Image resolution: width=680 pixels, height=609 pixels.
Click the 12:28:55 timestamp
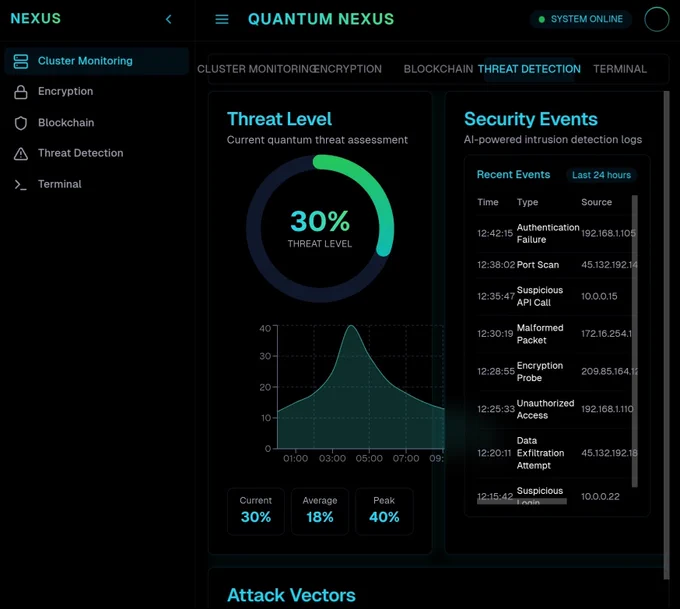(x=496, y=372)
